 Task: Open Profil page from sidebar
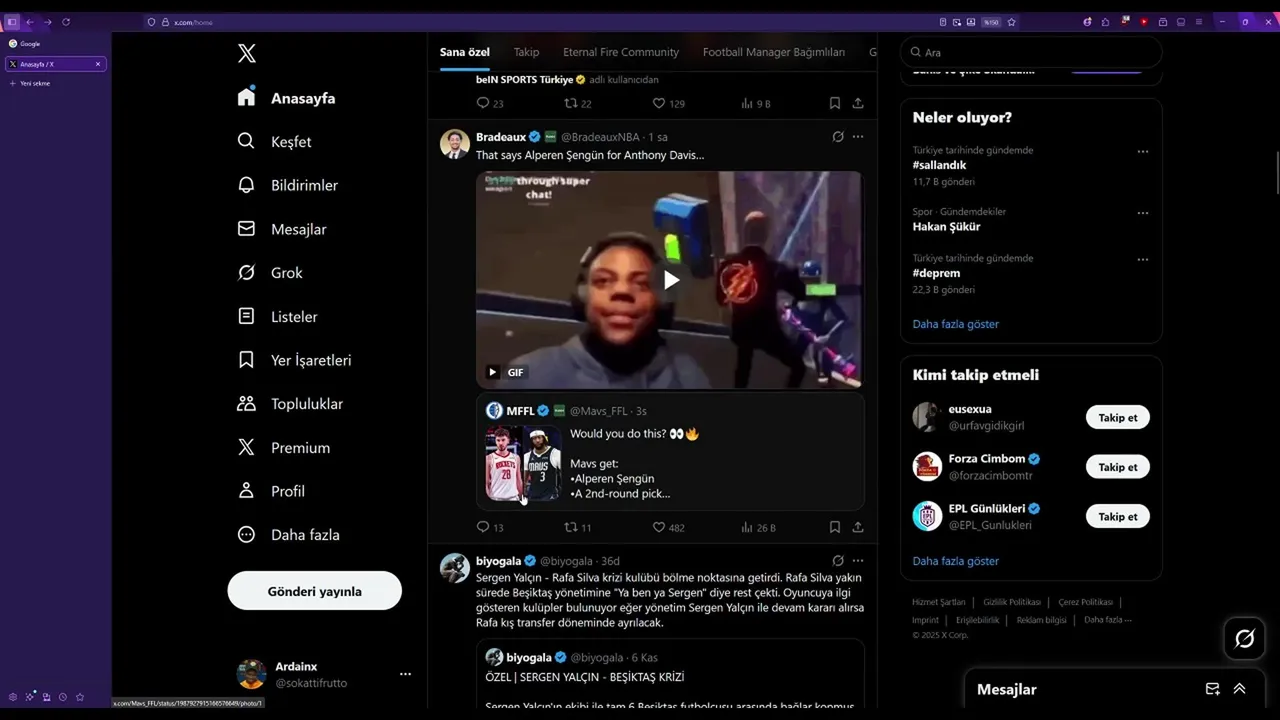click(x=271, y=491)
